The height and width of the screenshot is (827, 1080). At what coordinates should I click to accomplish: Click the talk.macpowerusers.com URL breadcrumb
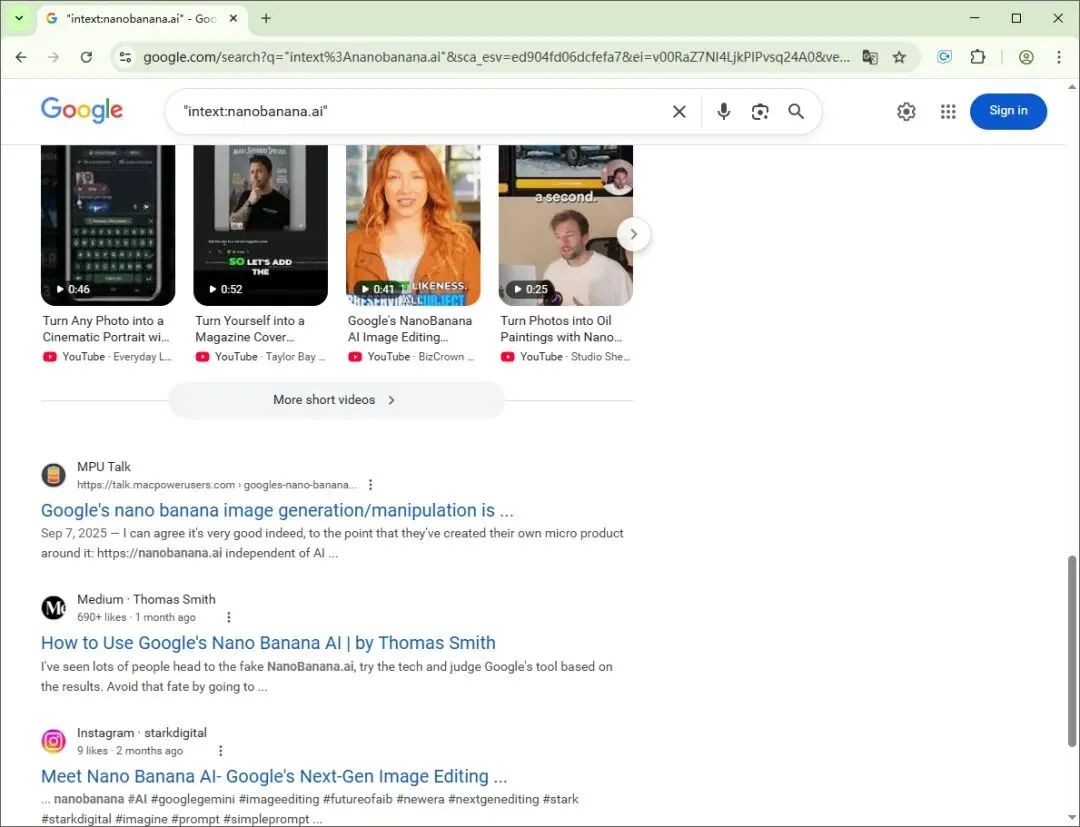point(217,485)
